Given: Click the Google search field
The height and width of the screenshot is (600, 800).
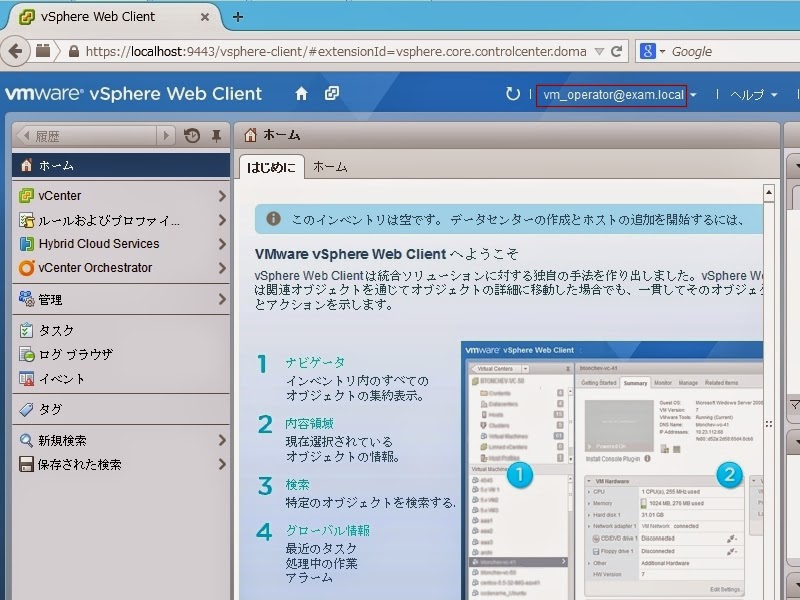Looking at the screenshot, I should pos(735,52).
